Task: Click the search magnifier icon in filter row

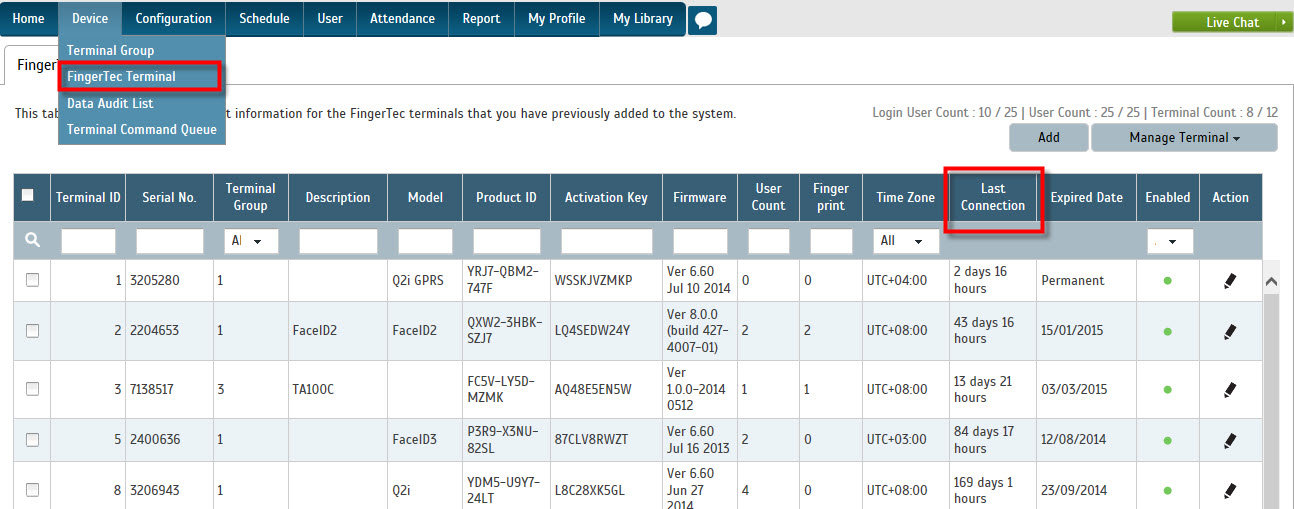Action: pyautogui.click(x=33, y=240)
